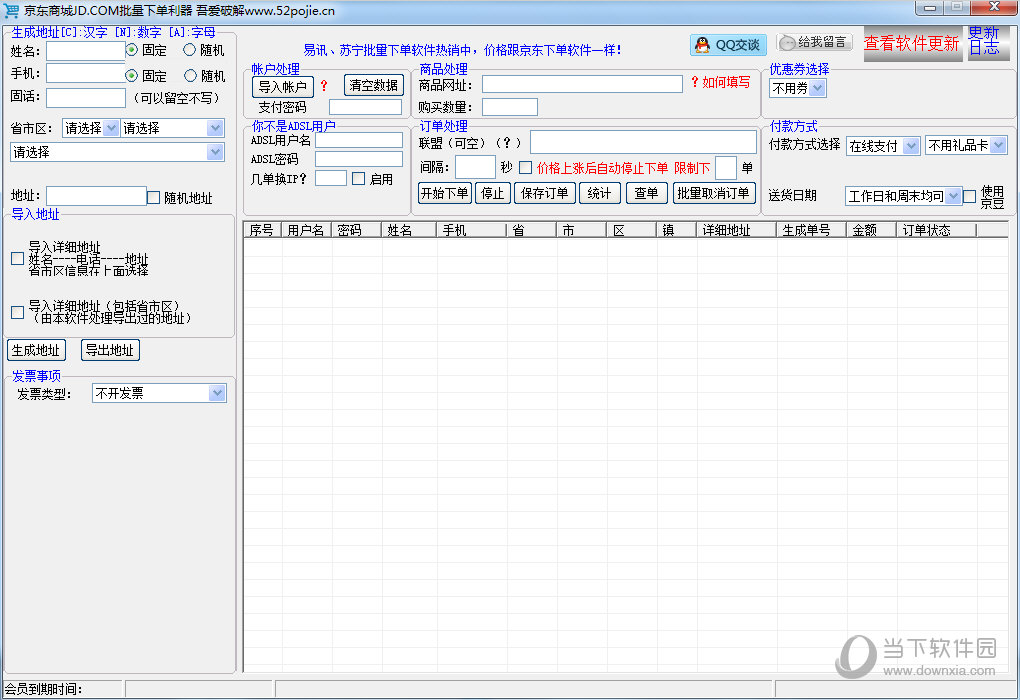Tick the 导入详细地址（包括省市区）checkbox
This screenshot has width=1020, height=700.
click(18, 312)
